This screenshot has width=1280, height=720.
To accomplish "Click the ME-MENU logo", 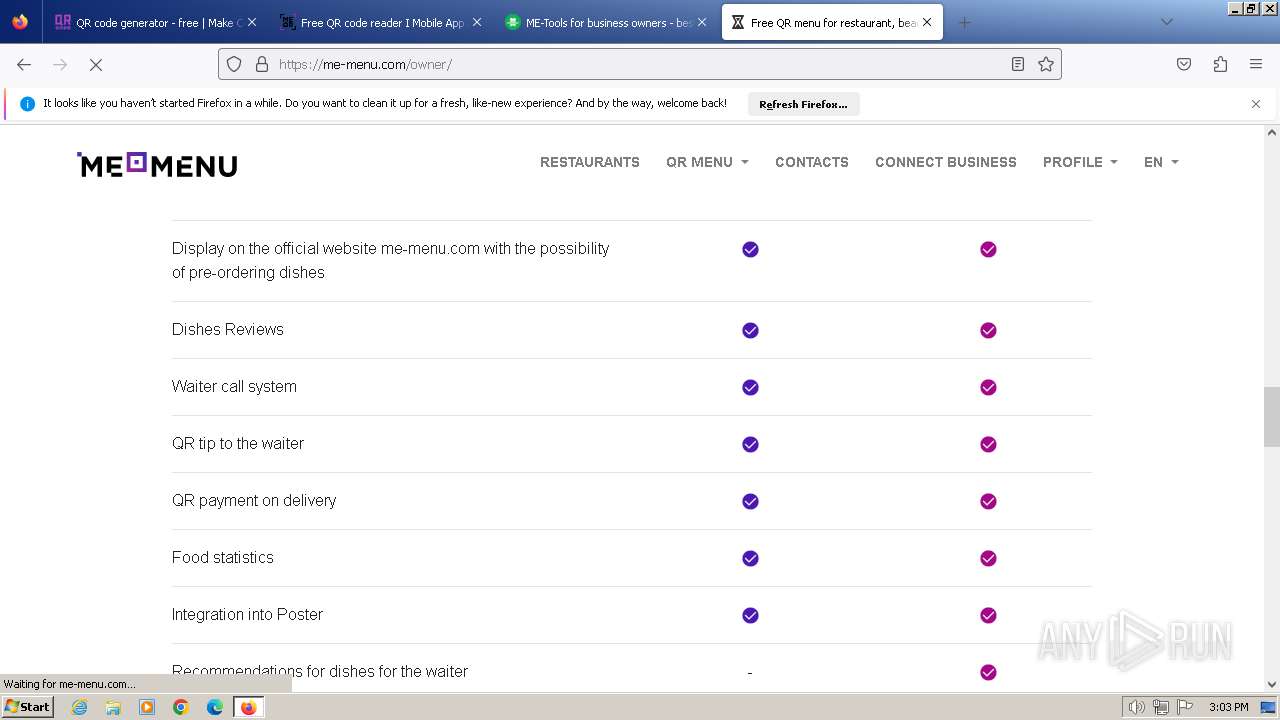I will tap(157, 165).
